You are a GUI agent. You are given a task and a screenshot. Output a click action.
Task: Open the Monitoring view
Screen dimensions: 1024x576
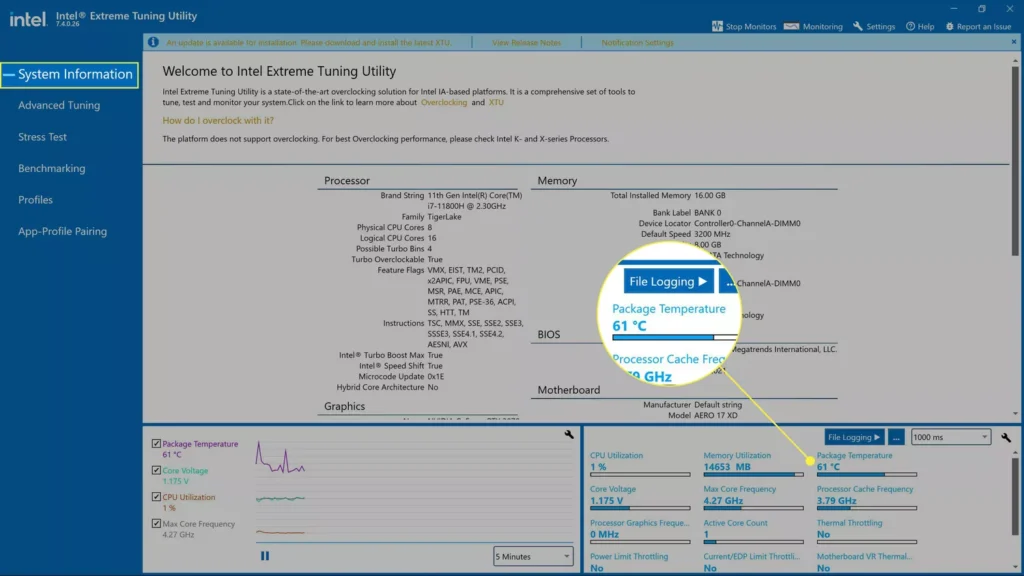click(813, 26)
